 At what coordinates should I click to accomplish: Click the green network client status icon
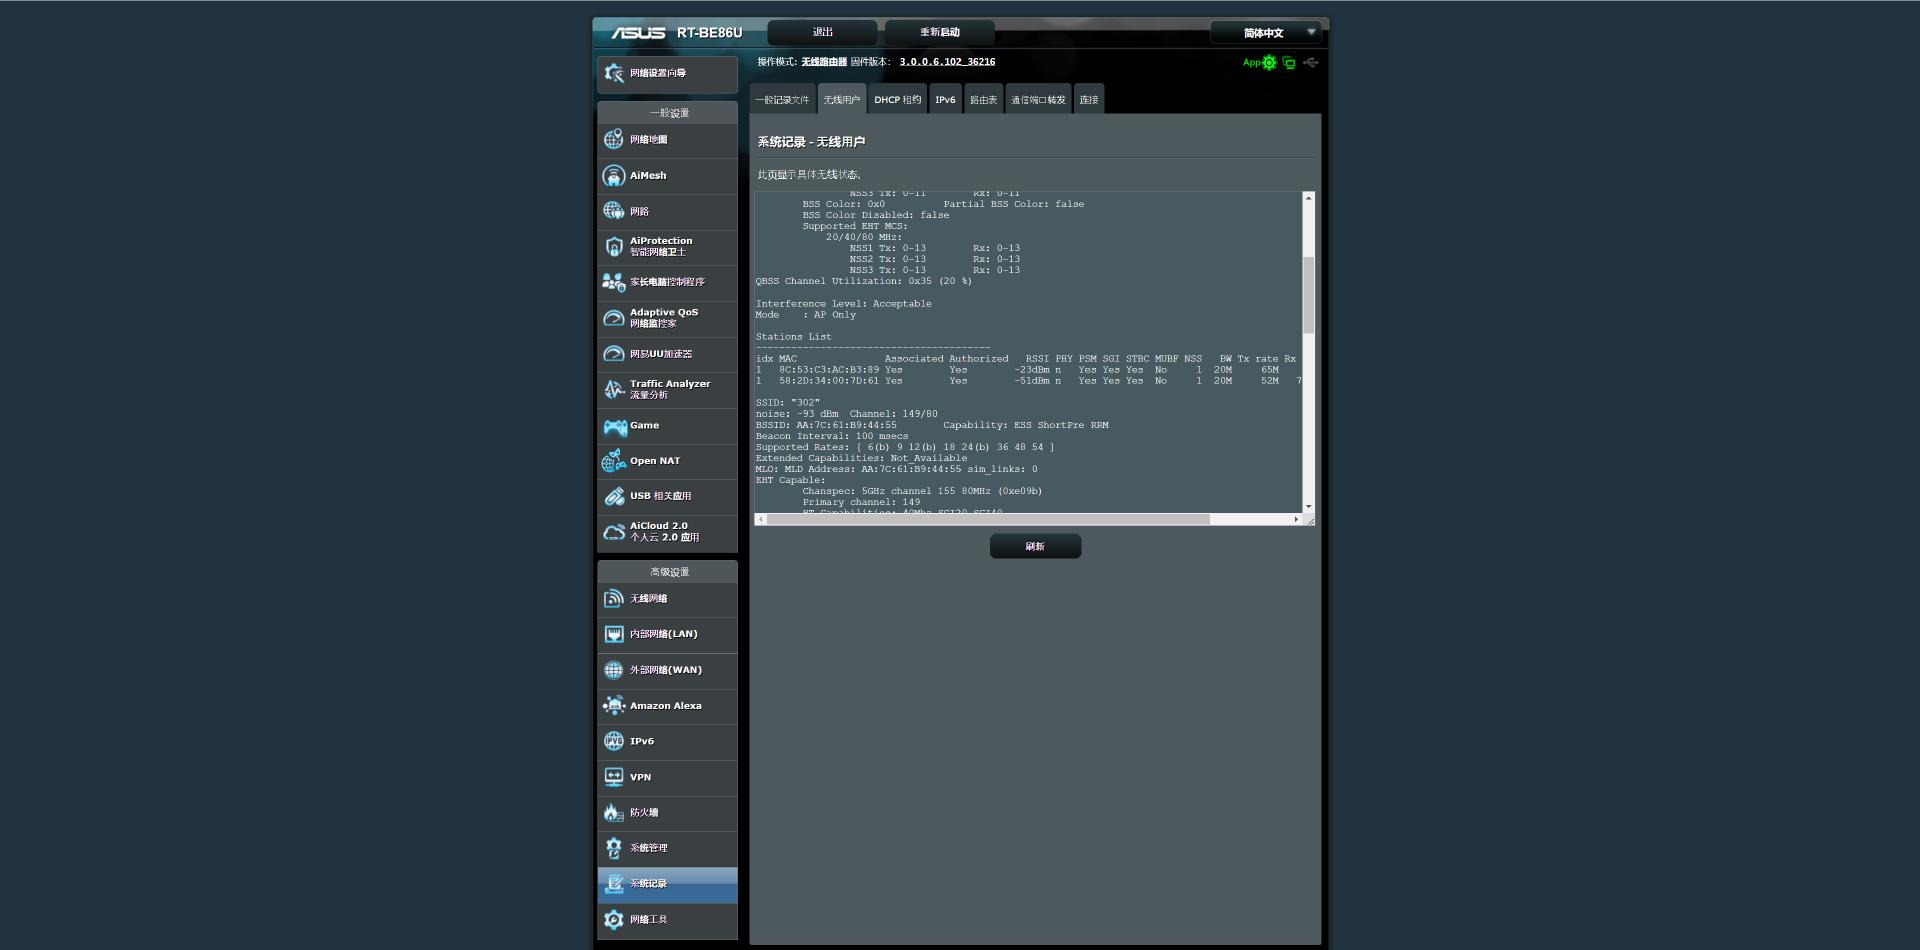click(1289, 63)
